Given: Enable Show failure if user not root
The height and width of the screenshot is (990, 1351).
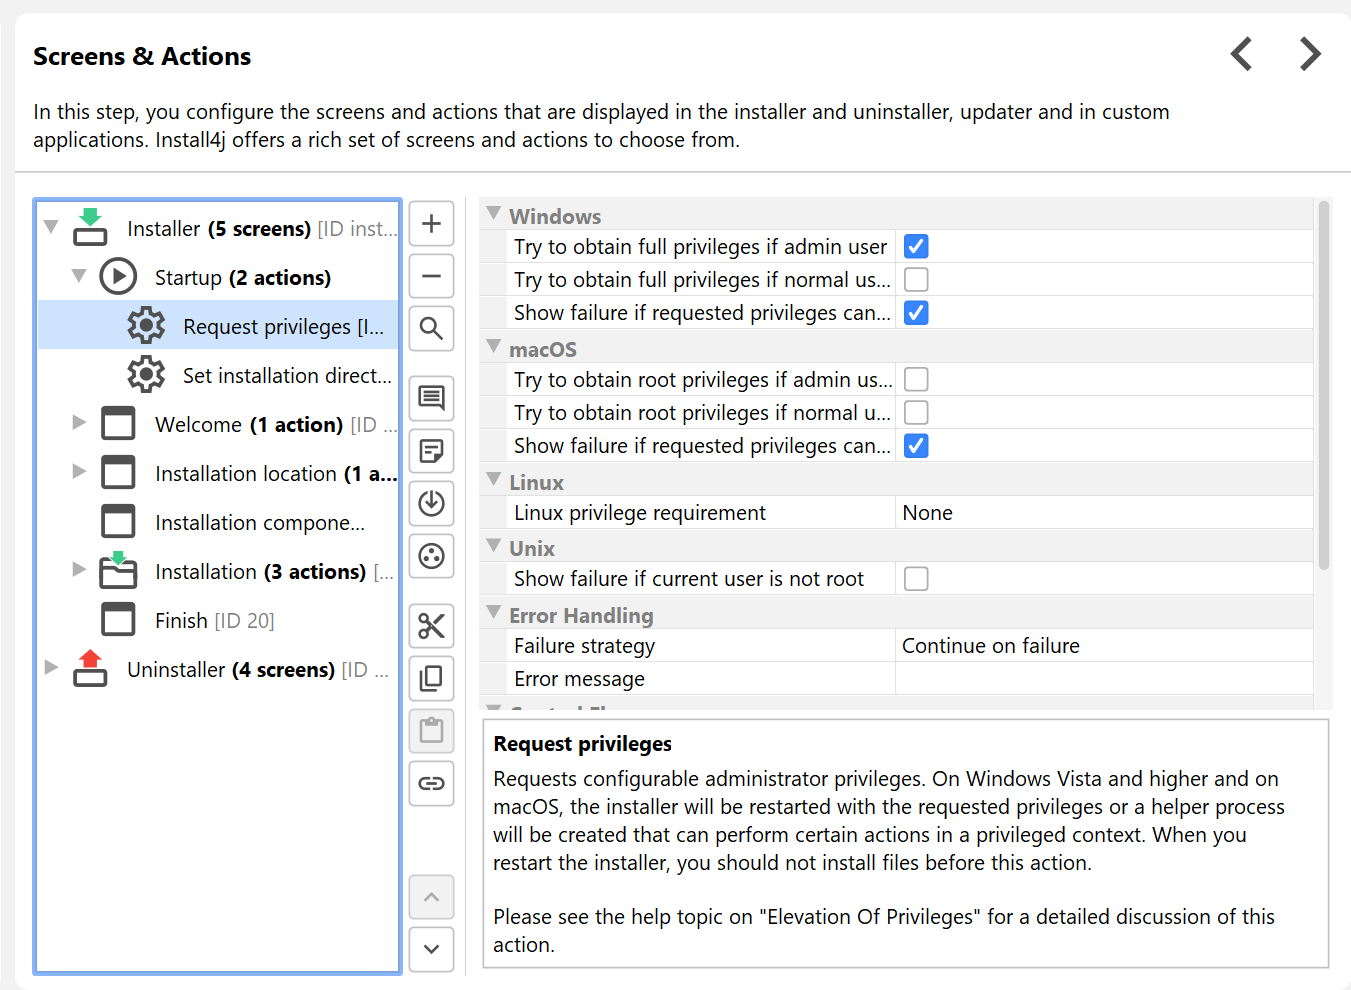Looking at the screenshot, I should [916, 579].
